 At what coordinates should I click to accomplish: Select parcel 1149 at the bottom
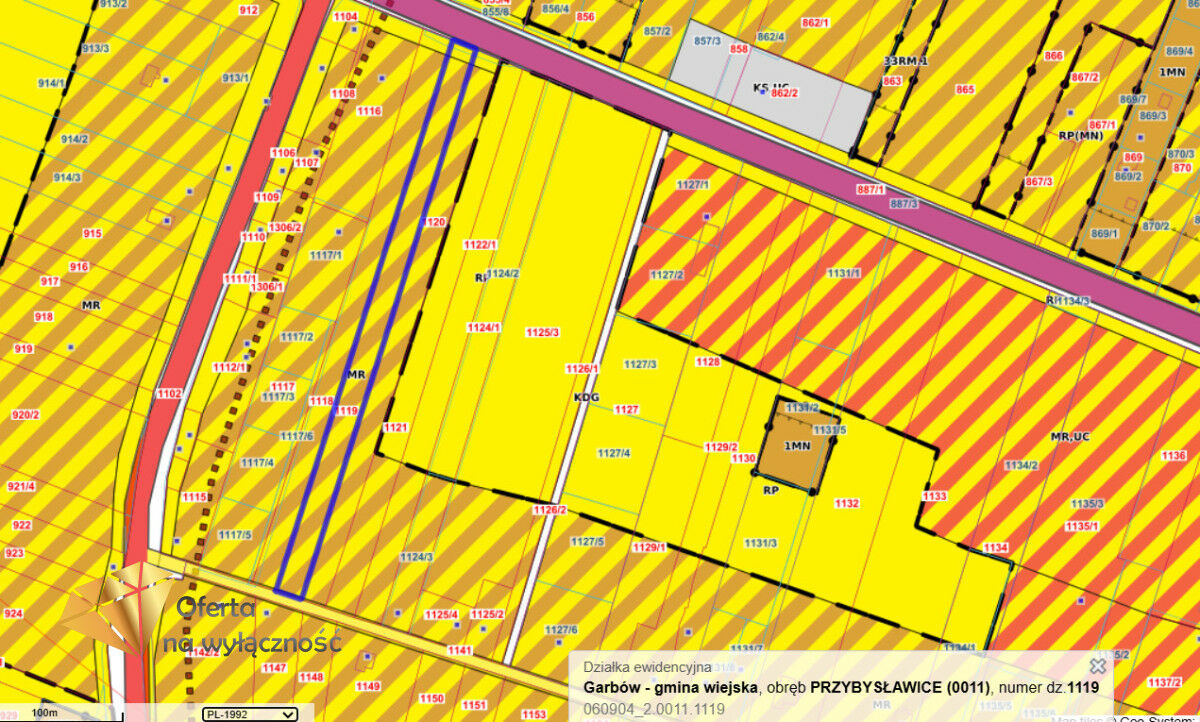click(x=368, y=686)
